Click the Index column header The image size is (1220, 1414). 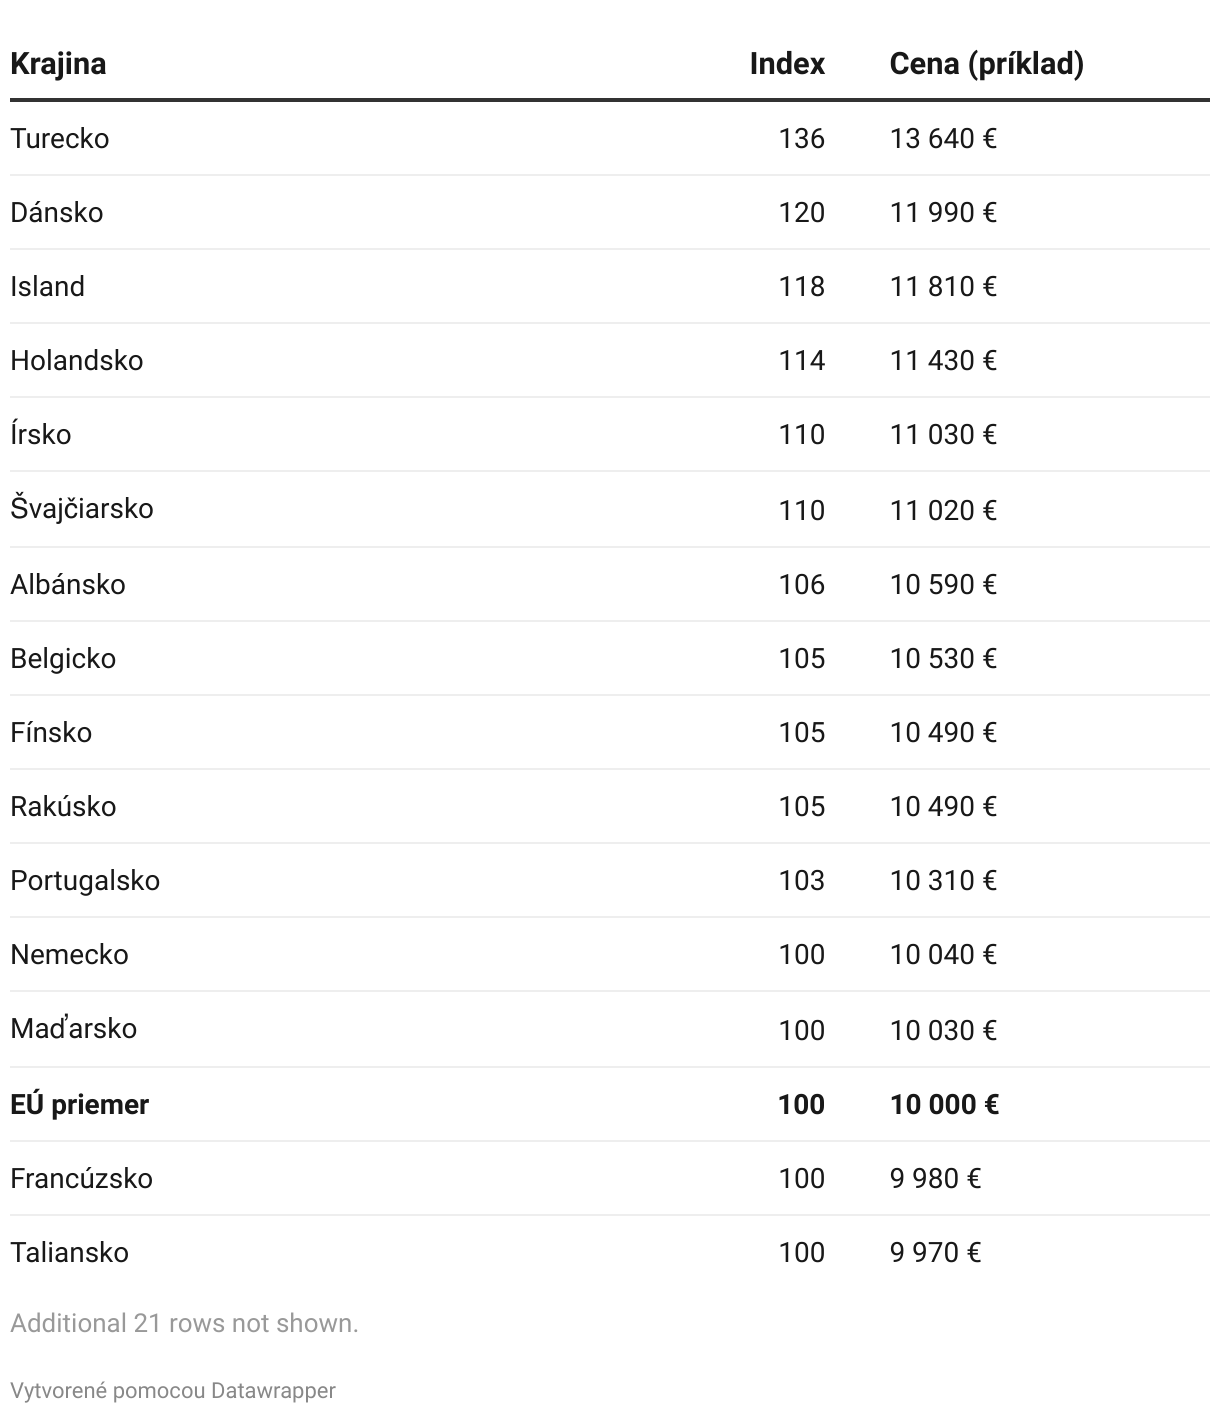pos(787,64)
